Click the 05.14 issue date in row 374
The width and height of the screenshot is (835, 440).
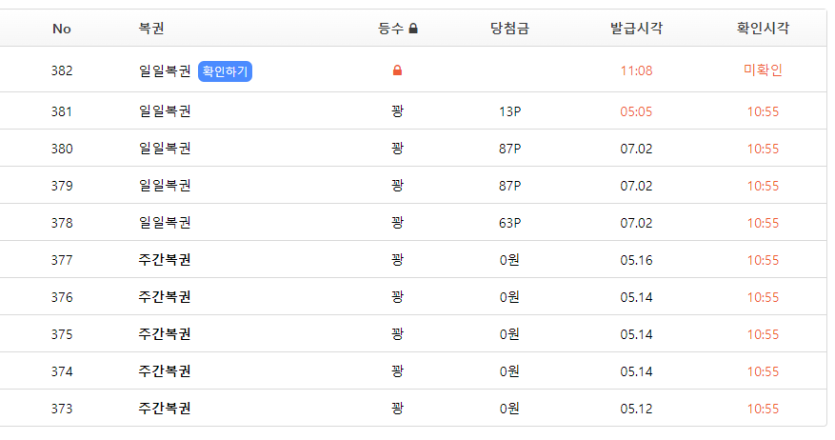[636, 371]
